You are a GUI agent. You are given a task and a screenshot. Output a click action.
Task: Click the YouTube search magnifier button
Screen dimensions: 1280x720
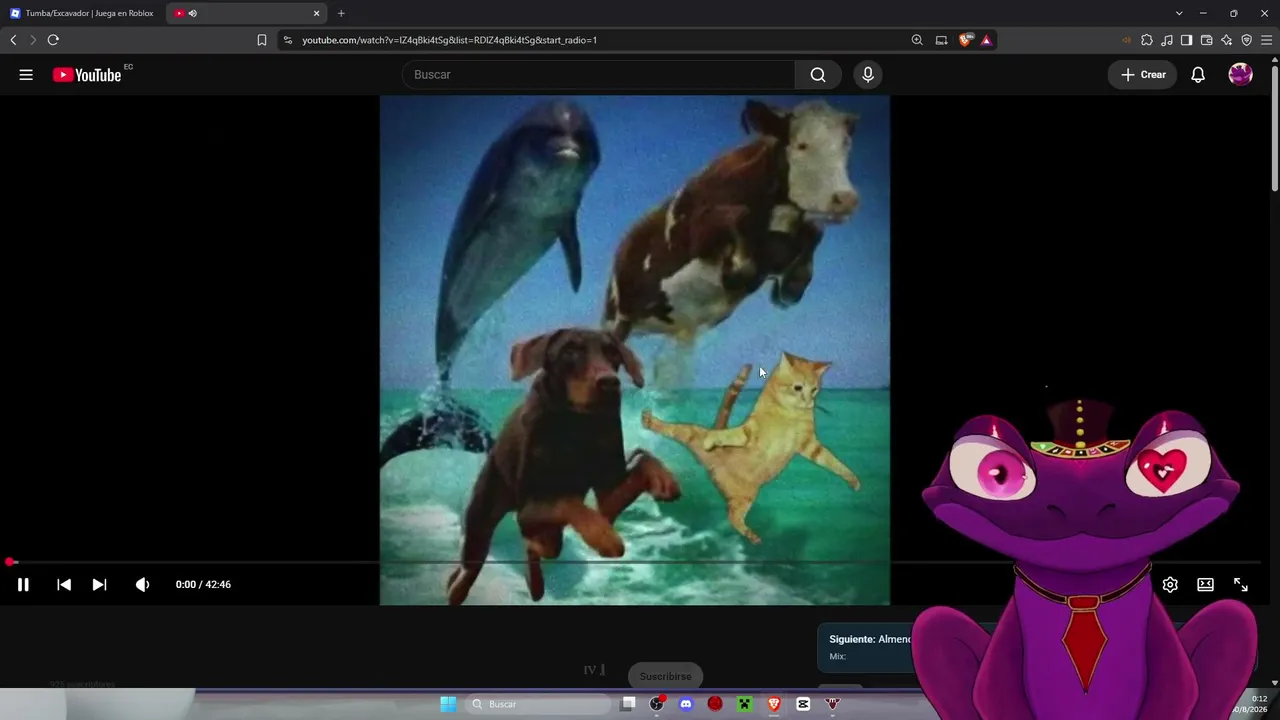[818, 75]
